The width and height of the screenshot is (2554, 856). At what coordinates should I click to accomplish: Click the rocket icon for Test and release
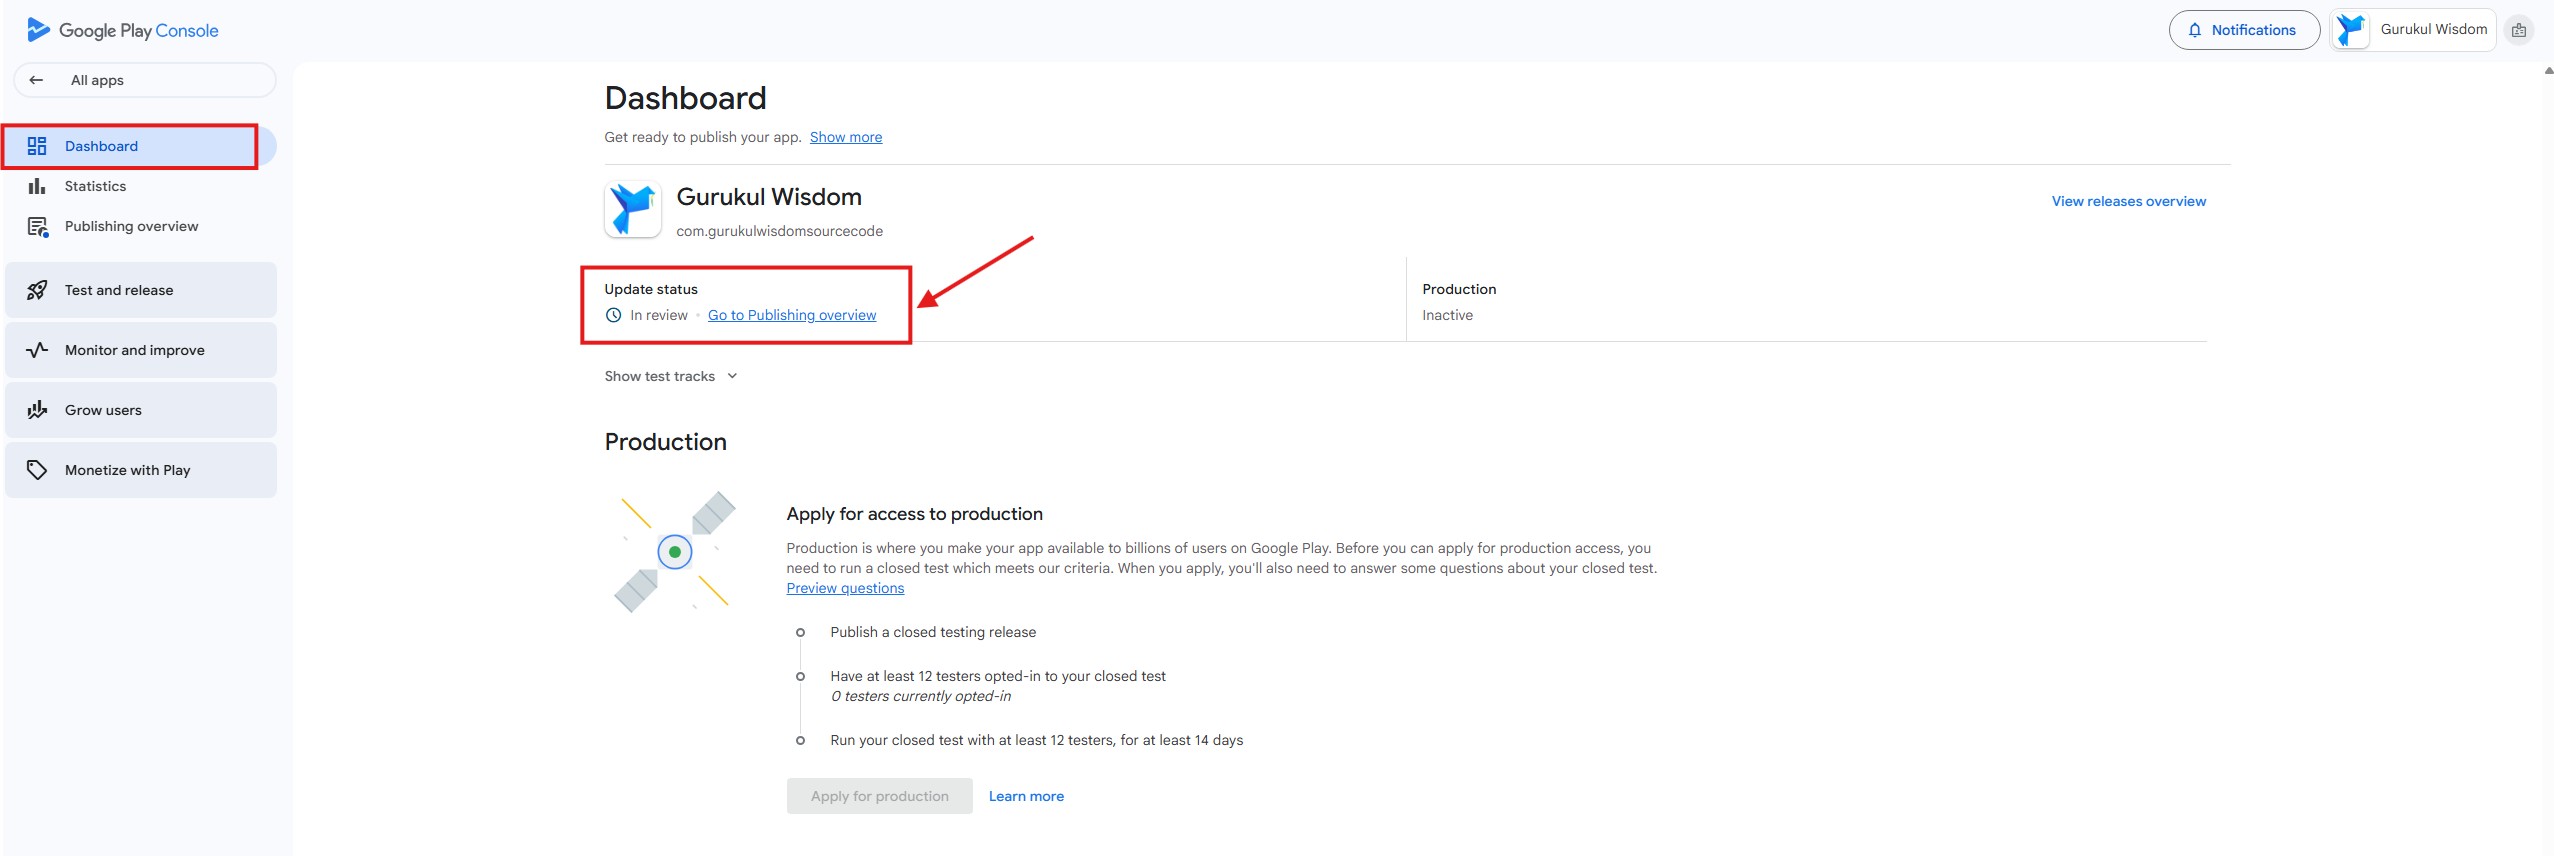[x=37, y=290]
